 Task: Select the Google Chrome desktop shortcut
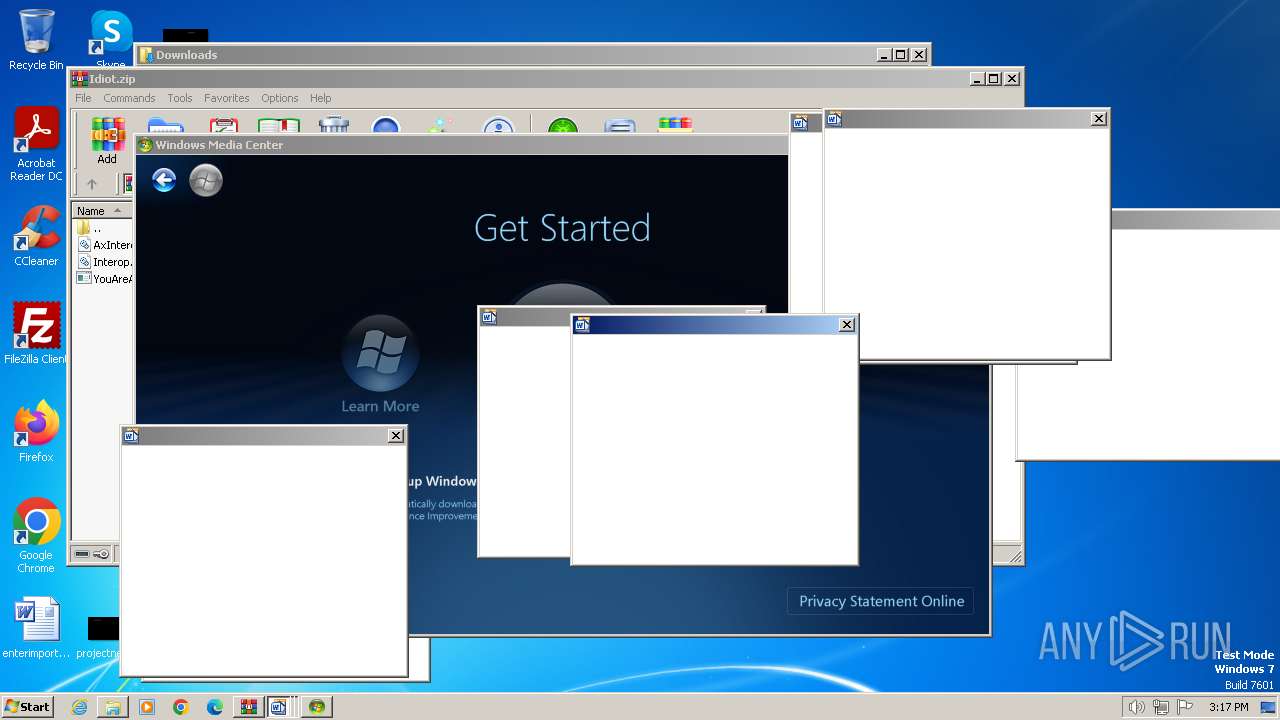pyautogui.click(x=36, y=536)
